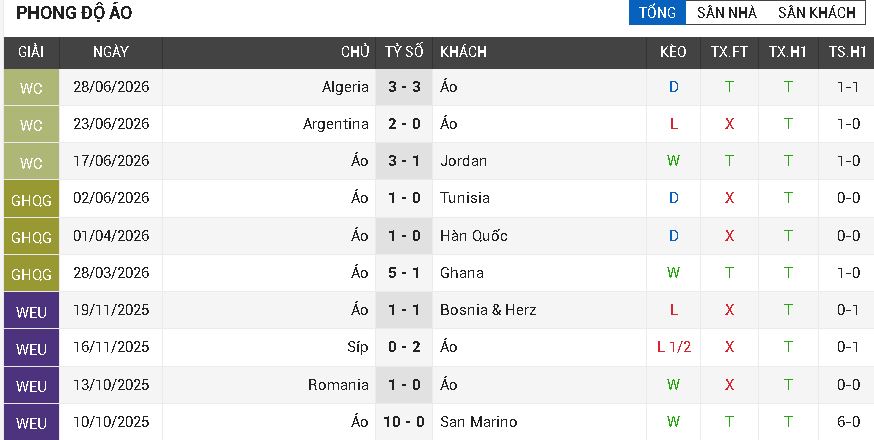Click the Jordan team name

pyautogui.click(x=463, y=161)
